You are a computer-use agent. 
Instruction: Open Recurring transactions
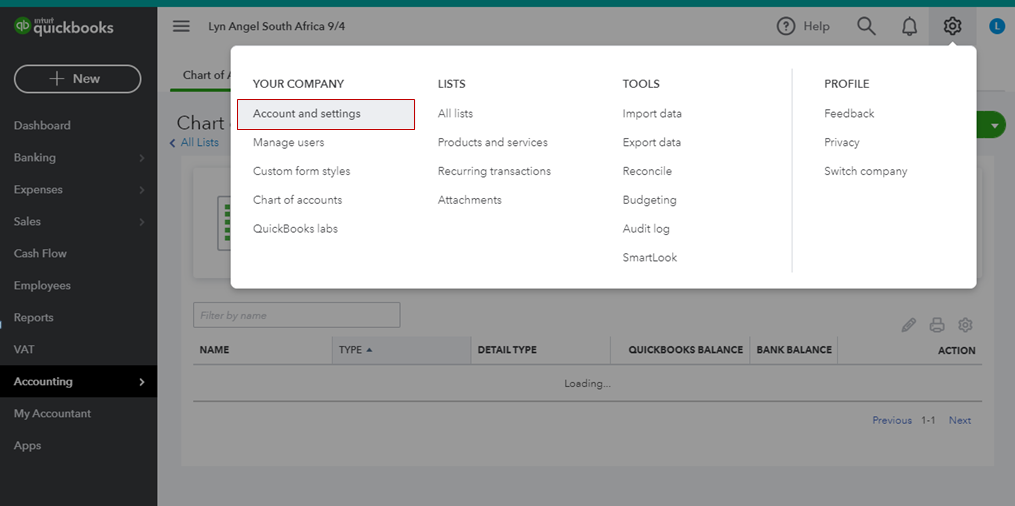pos(495,171)
